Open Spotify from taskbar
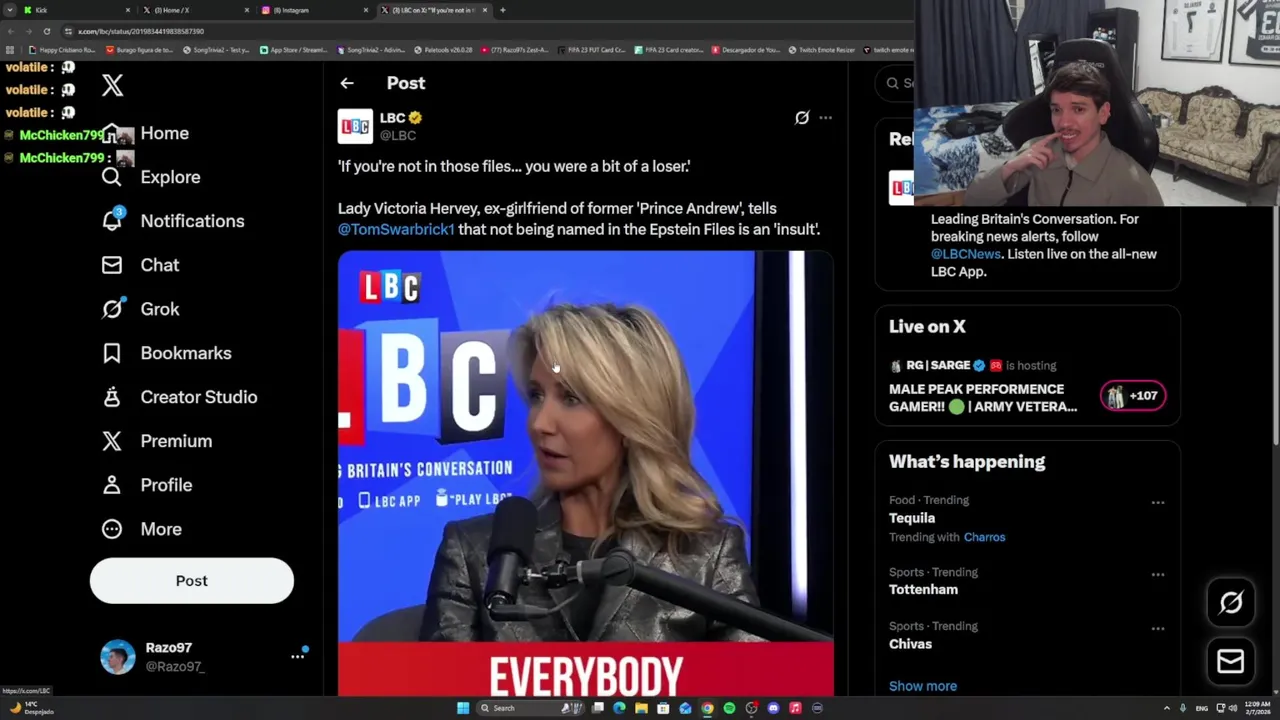 729,708
